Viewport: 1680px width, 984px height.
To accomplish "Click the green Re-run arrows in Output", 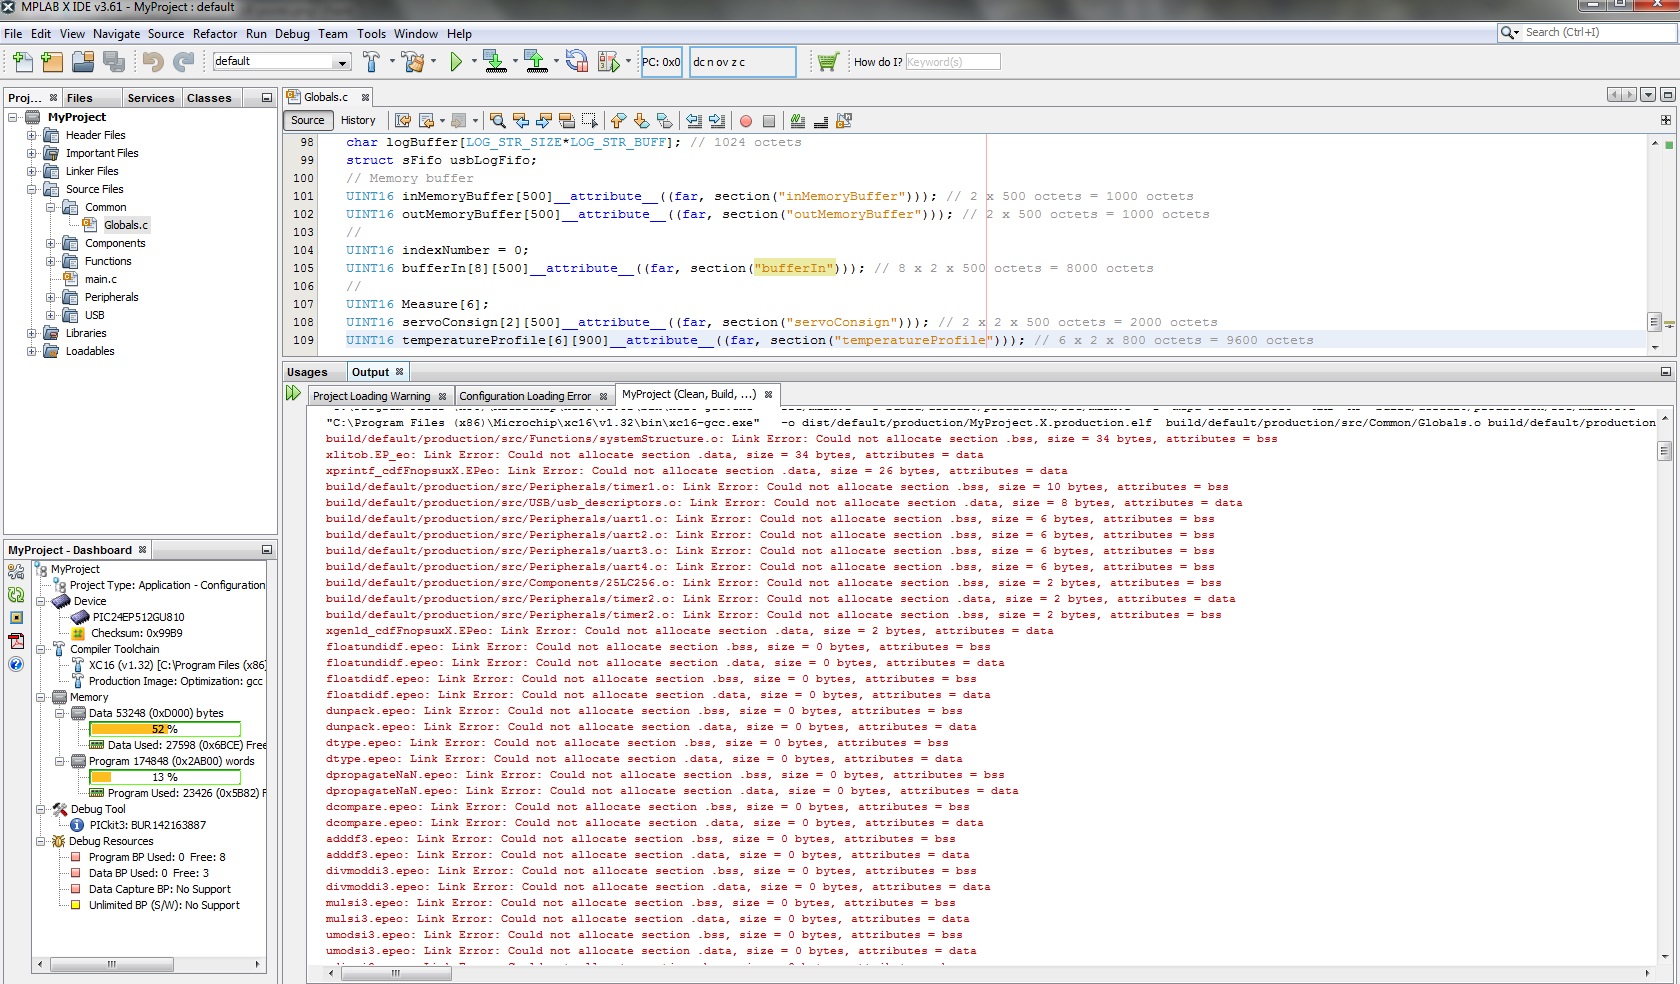I will tap(293, 393).
